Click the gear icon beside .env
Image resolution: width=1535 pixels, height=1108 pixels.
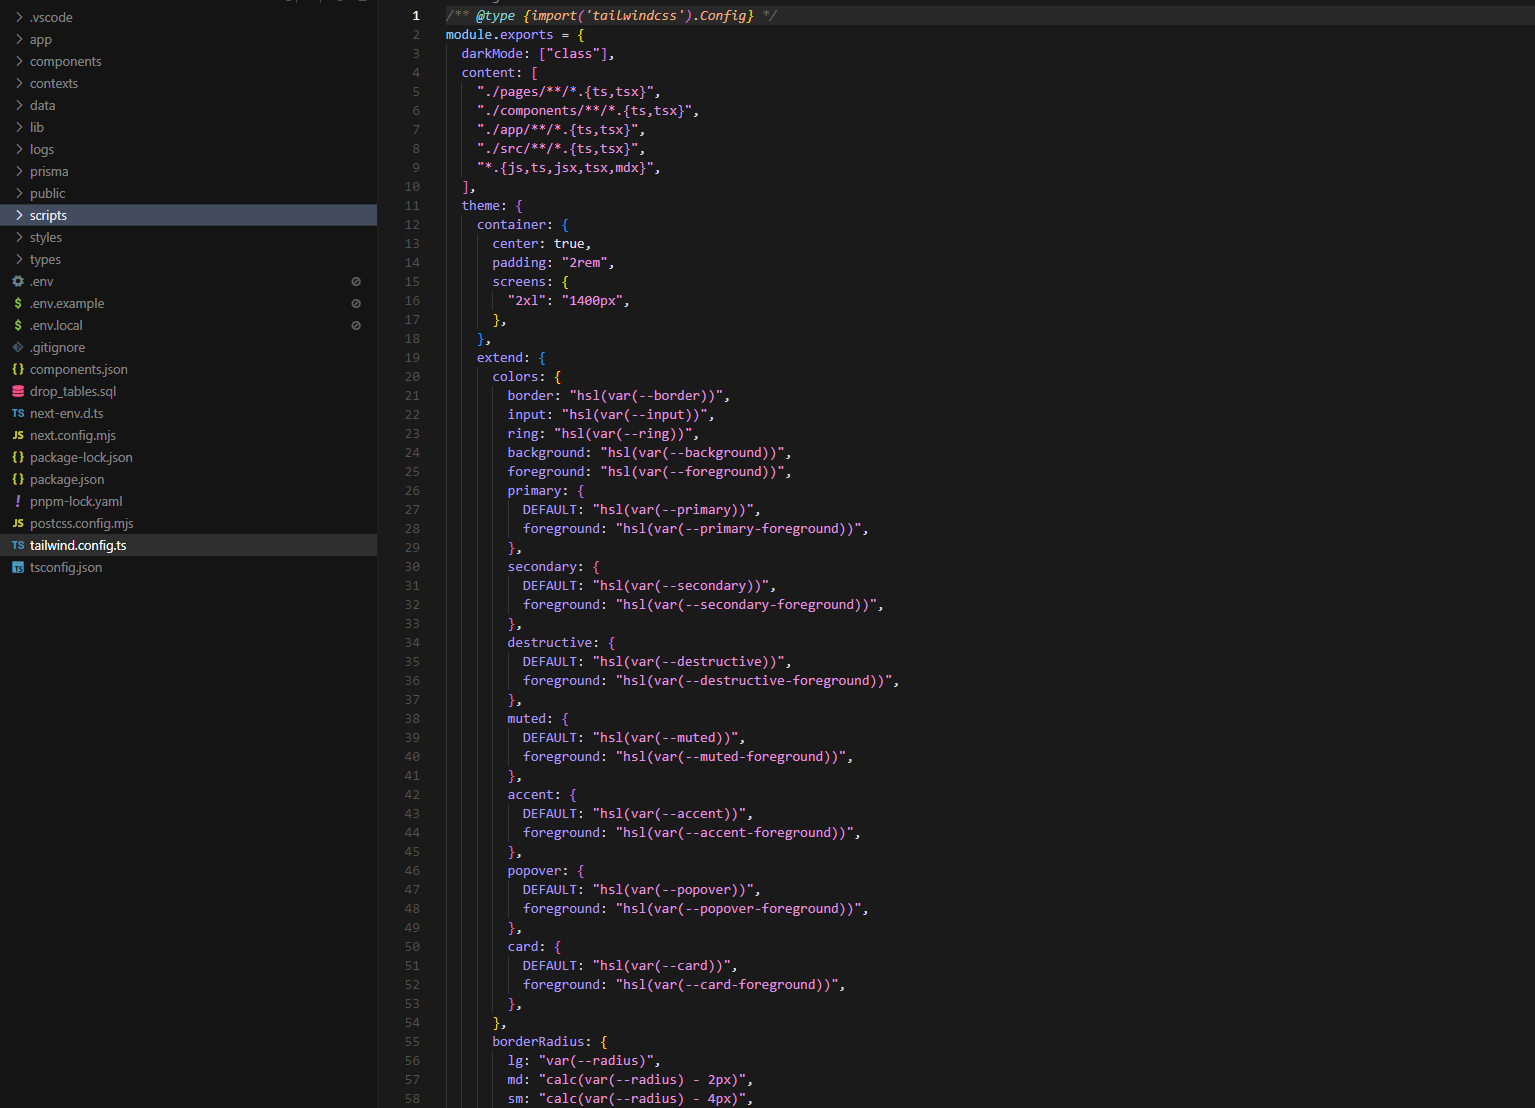pos(18,282)
